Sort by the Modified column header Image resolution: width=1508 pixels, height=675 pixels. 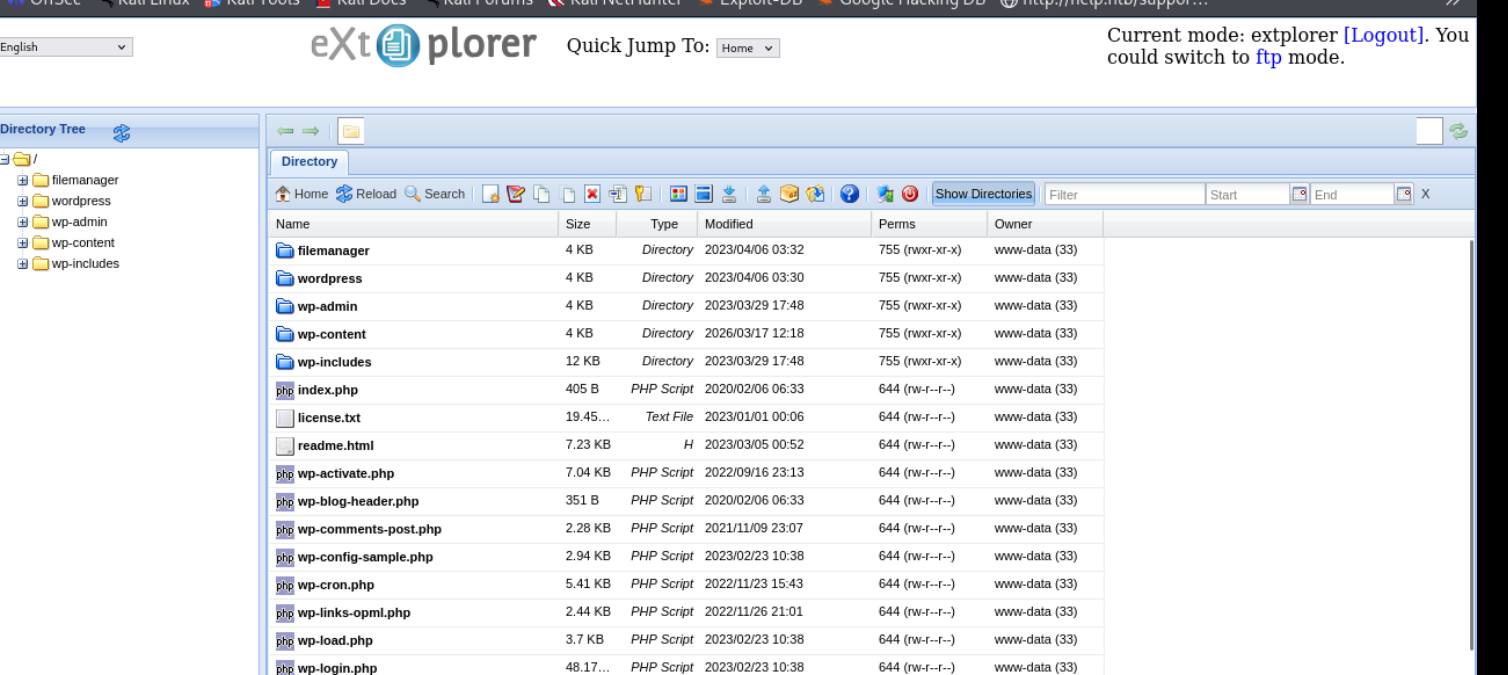point(729,224)
